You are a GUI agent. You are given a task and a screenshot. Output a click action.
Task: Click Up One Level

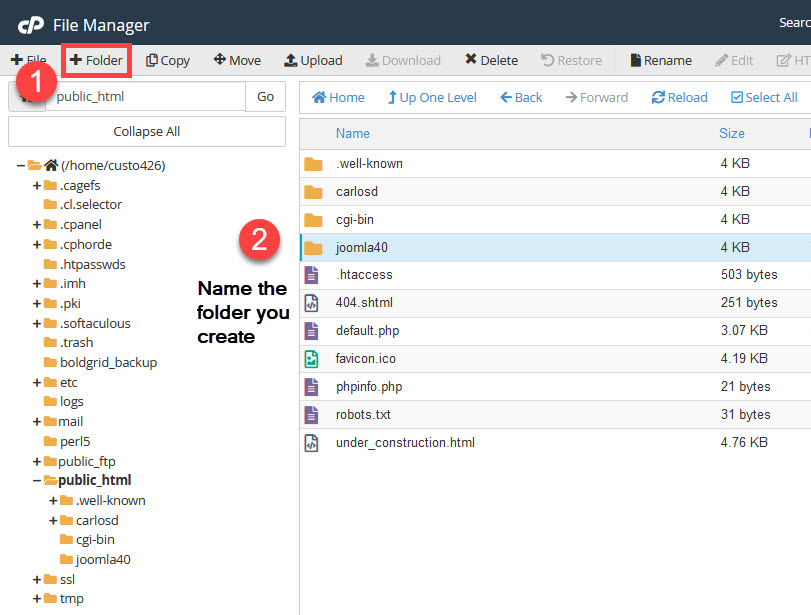coord(432,97)
